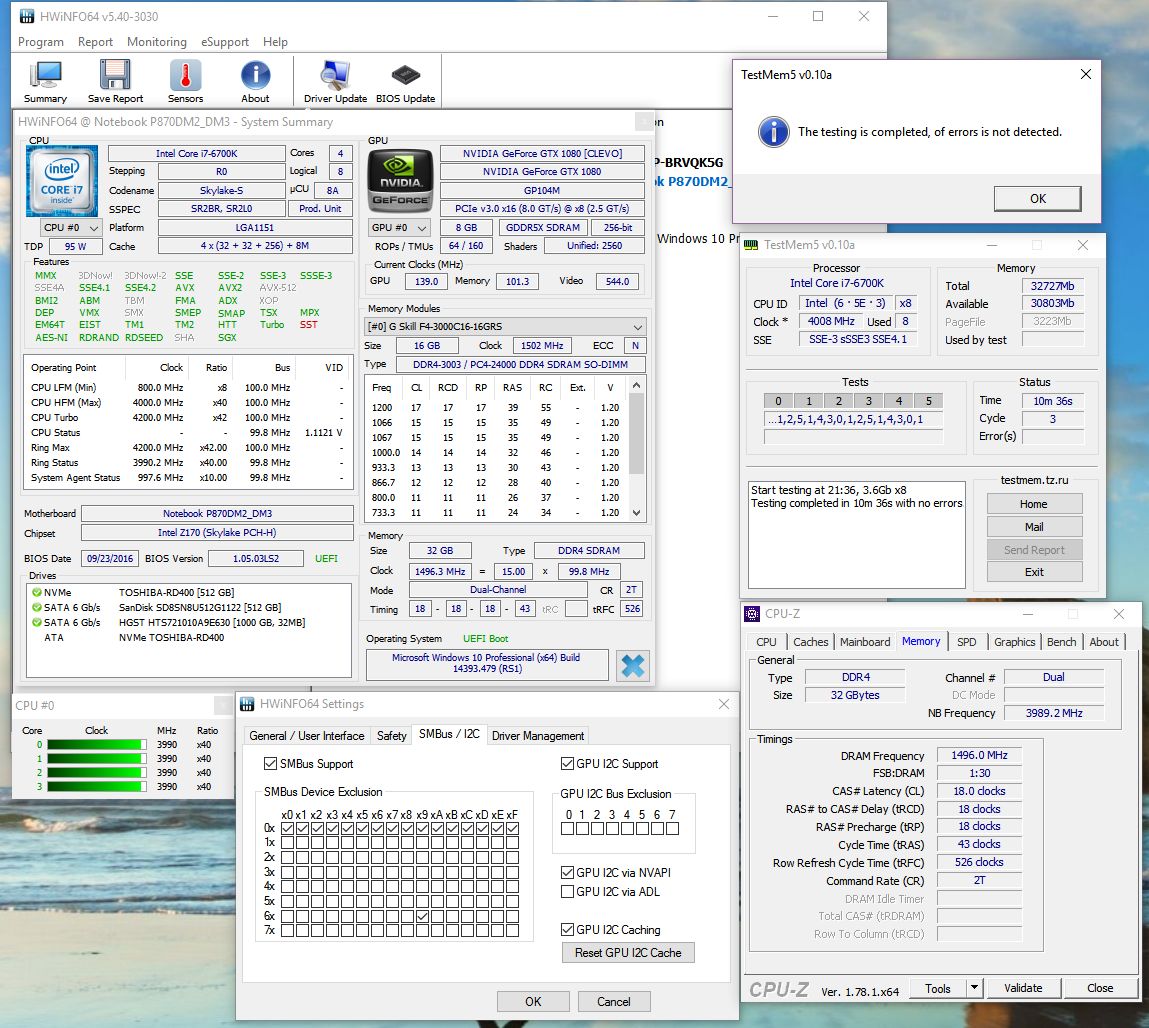Open the Program menu
The image size is (1149, 1028).
tap(41, 42)
